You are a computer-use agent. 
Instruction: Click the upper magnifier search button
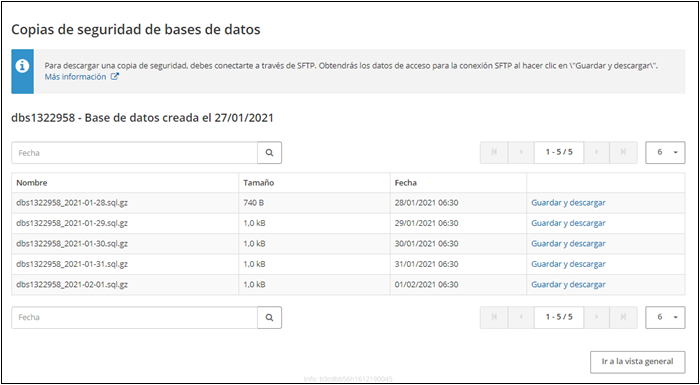(x=269, y=153)
